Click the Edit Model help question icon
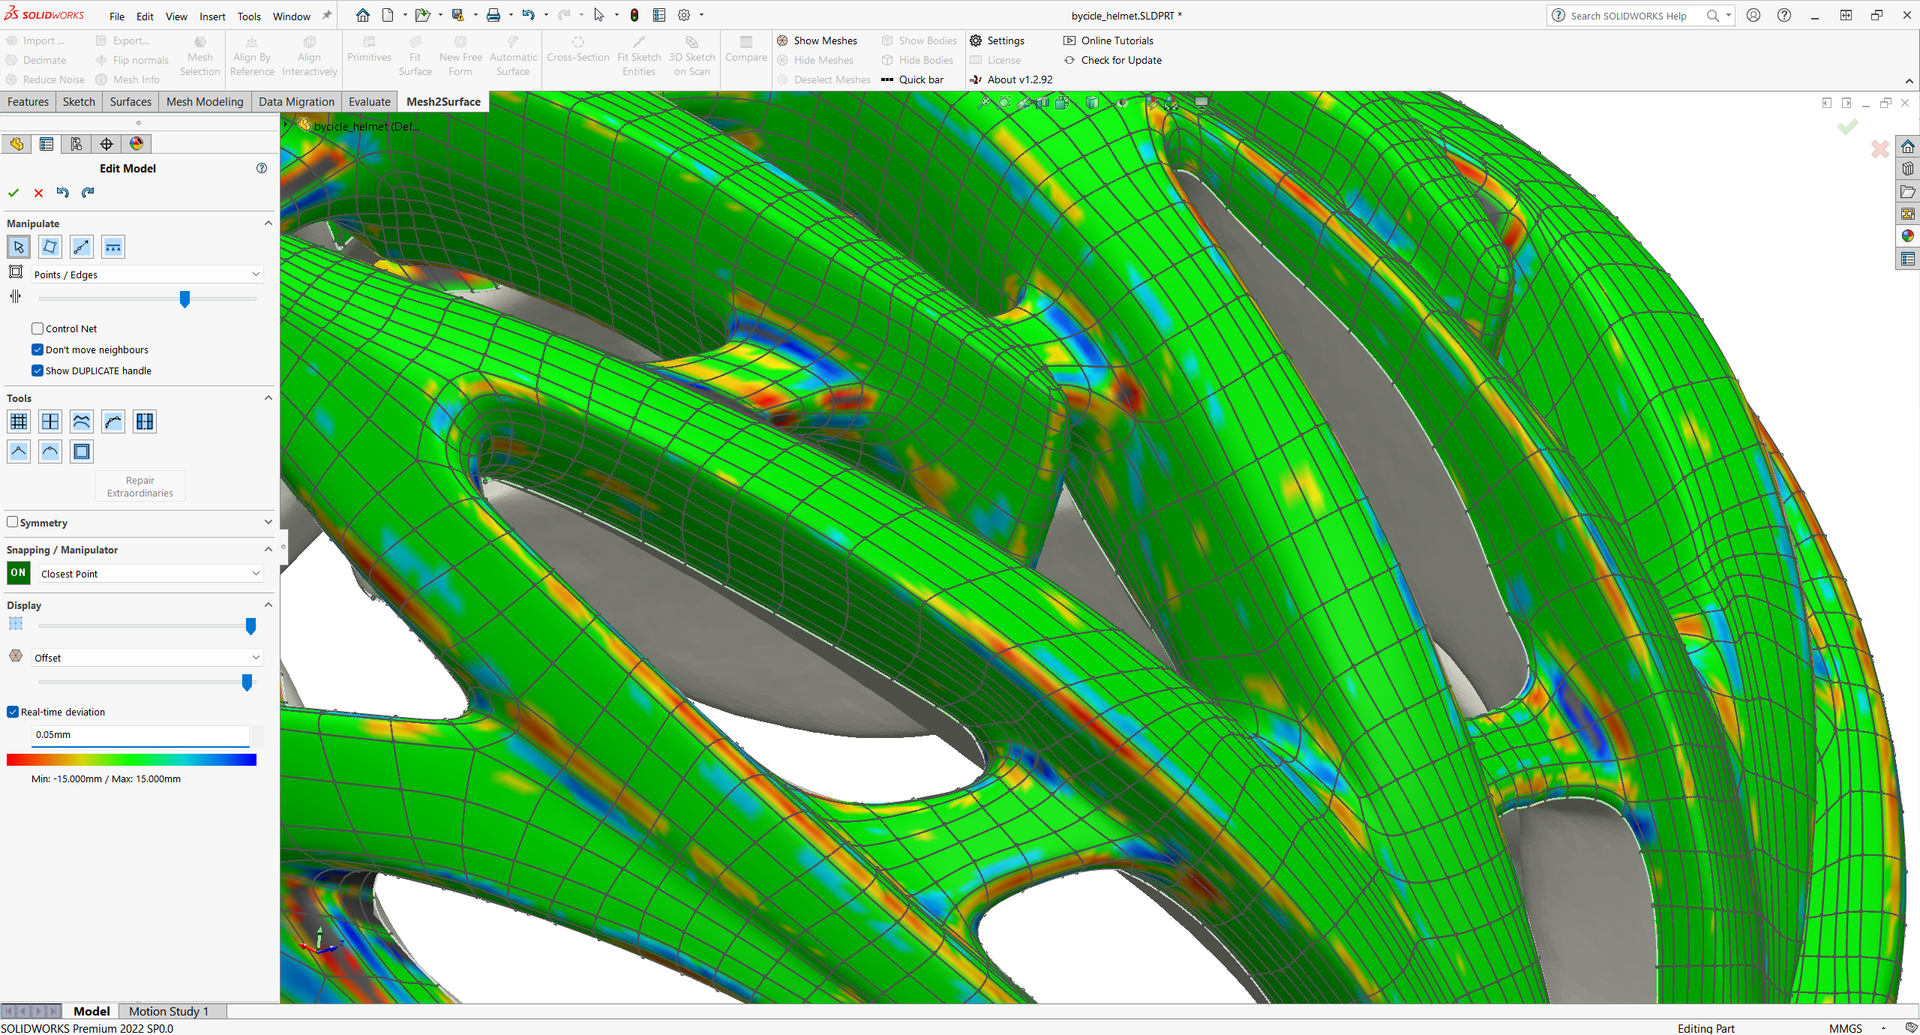The image size is (1920, 1035). coord(262,168)
